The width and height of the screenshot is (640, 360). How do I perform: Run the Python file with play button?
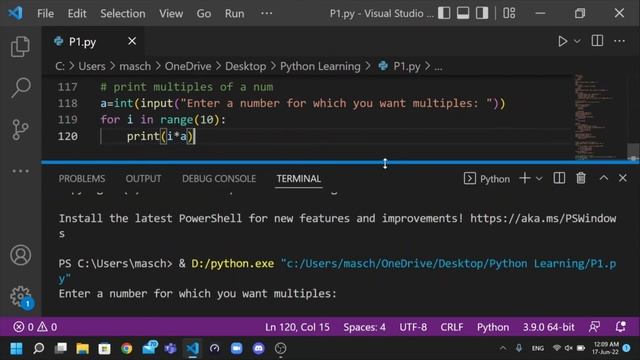(563, 41)
